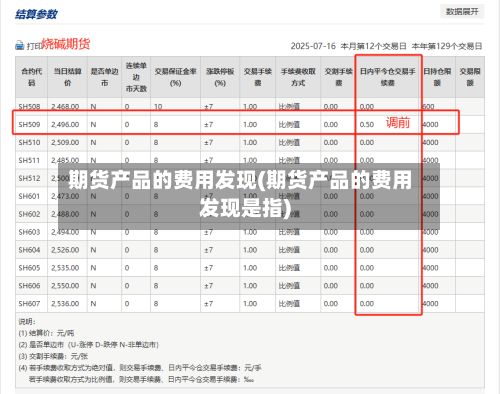Click margin rate 10 in SH508 row
Image resolution: width=500 pixels, height=394 pixels.
click(158, 107)
